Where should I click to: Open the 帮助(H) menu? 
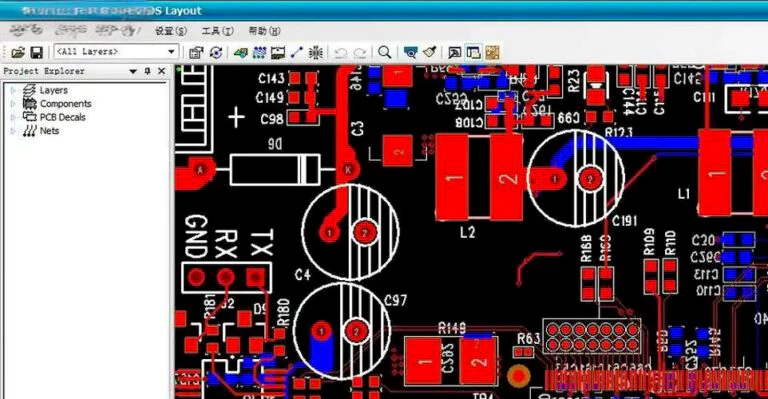pyautogui.click(x=264, y=31)
